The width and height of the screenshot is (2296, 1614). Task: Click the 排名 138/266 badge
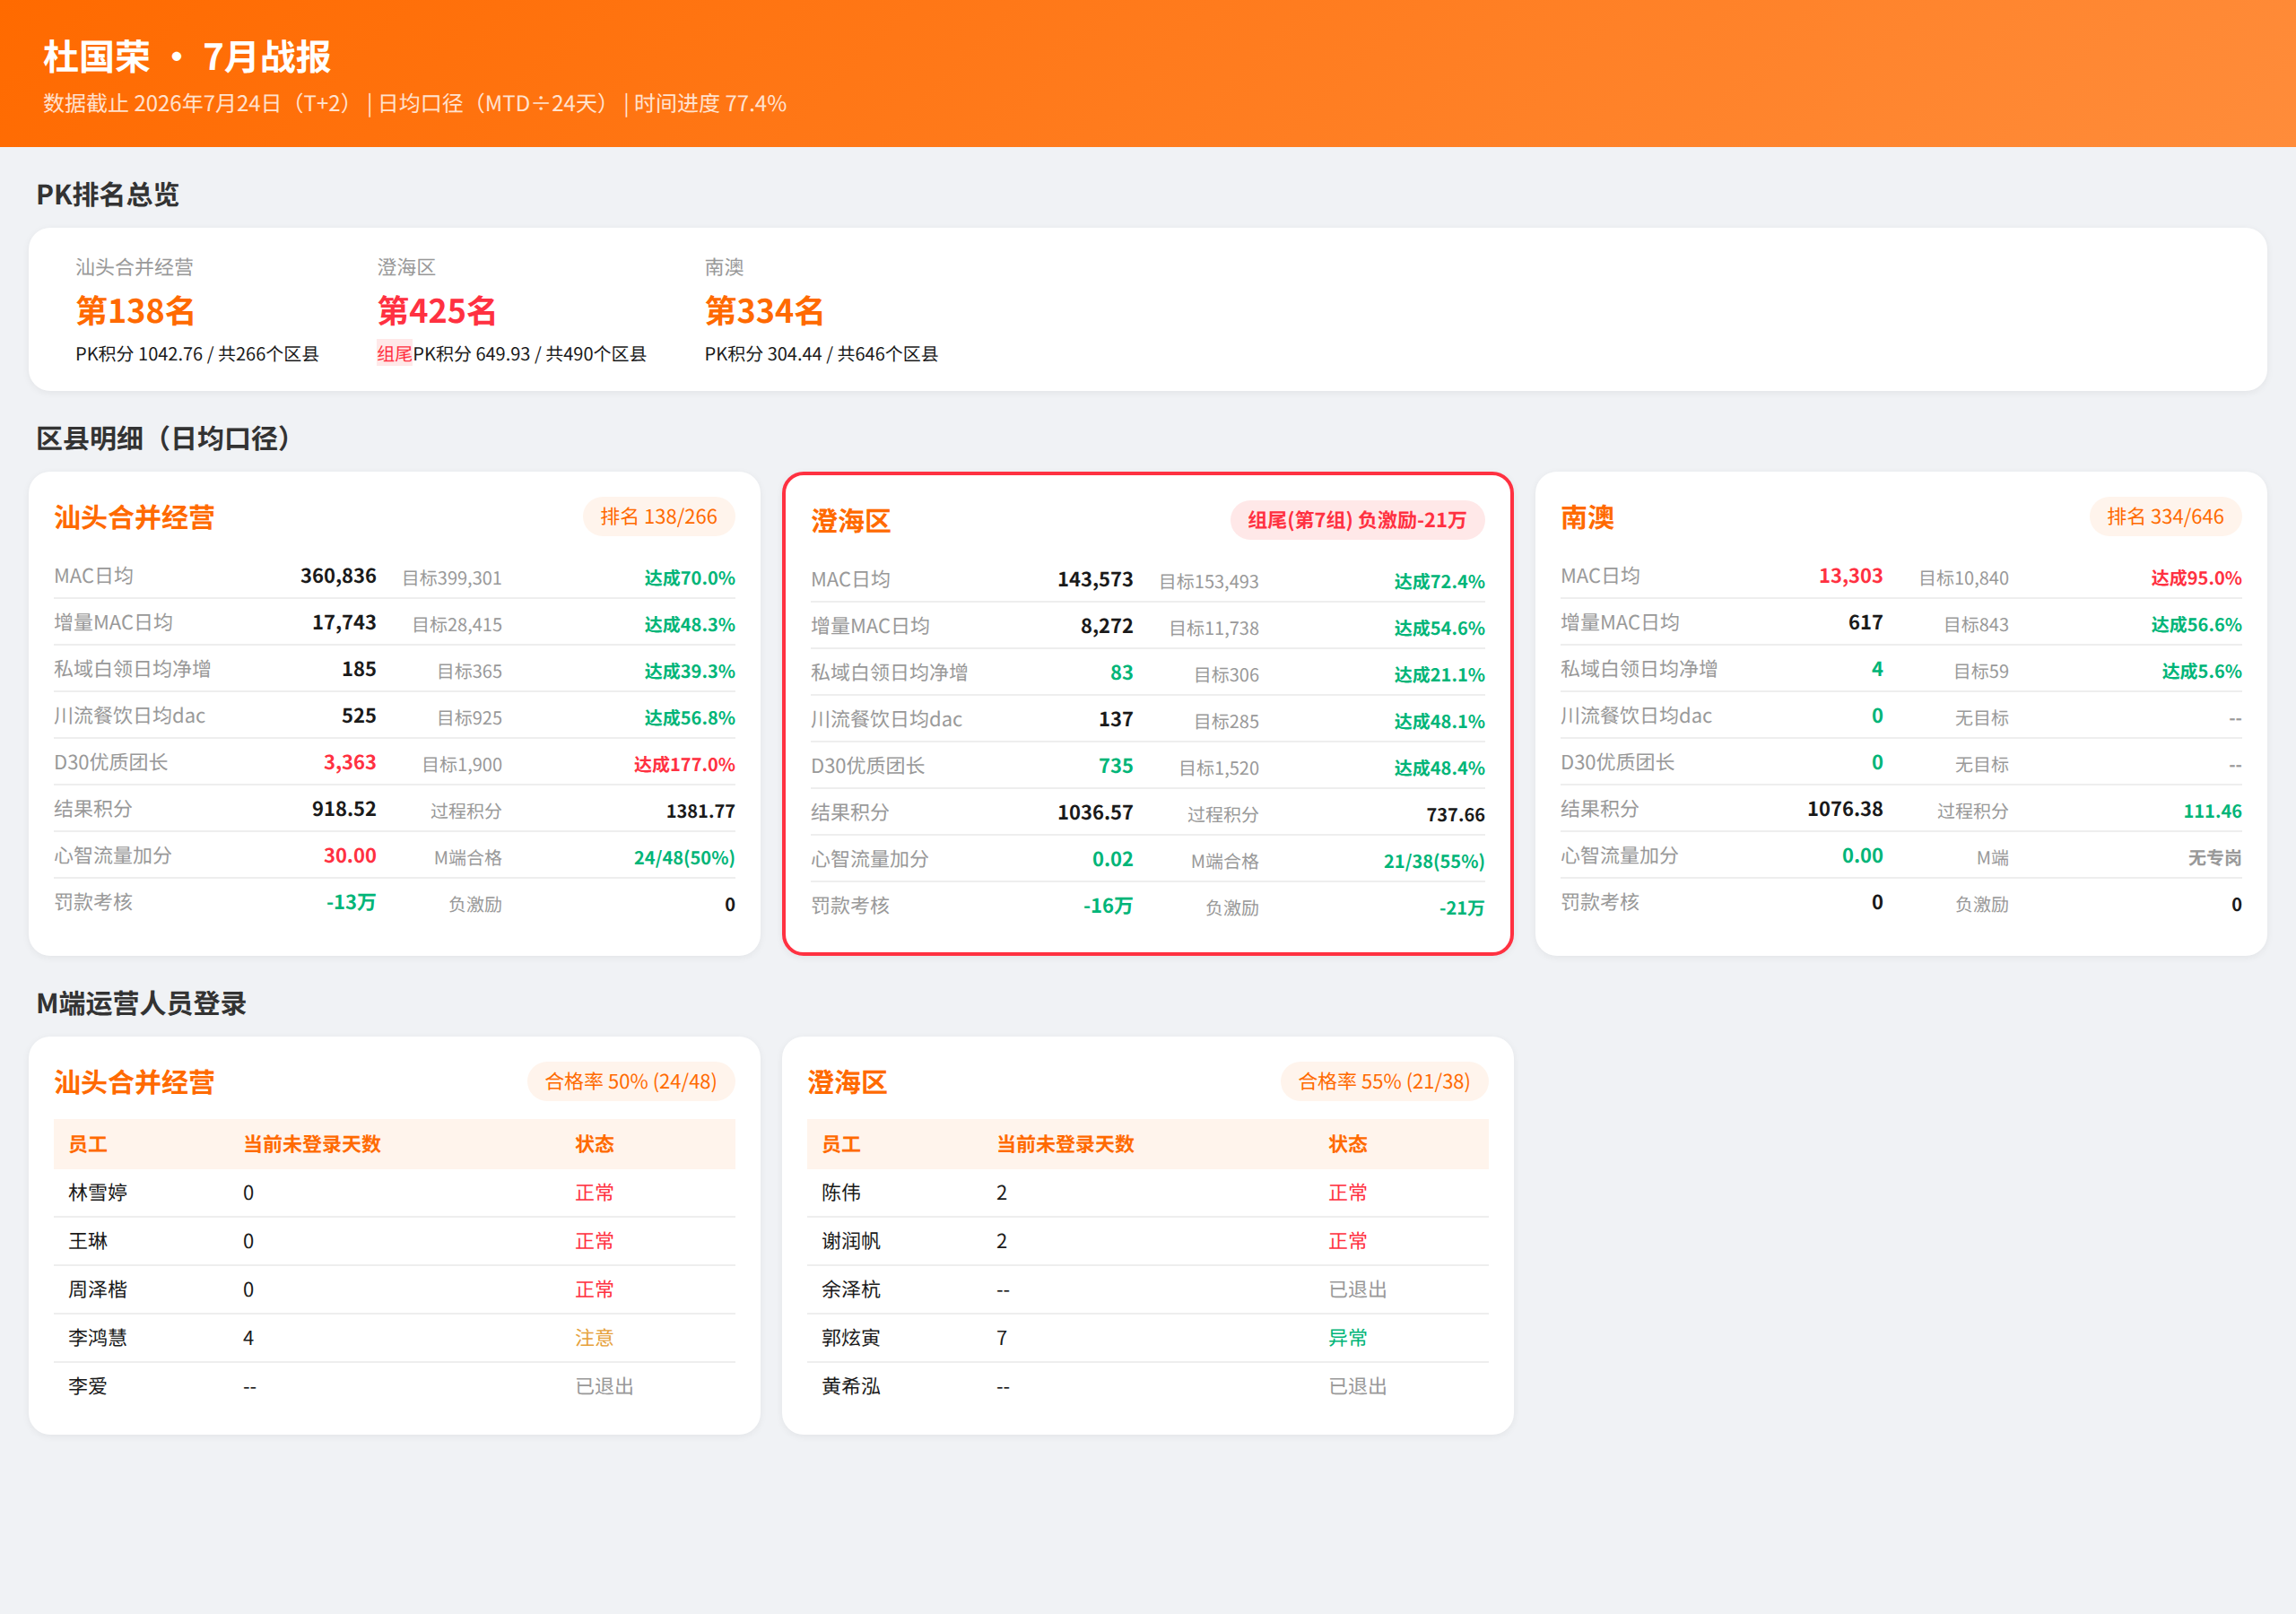coord(659,517)
